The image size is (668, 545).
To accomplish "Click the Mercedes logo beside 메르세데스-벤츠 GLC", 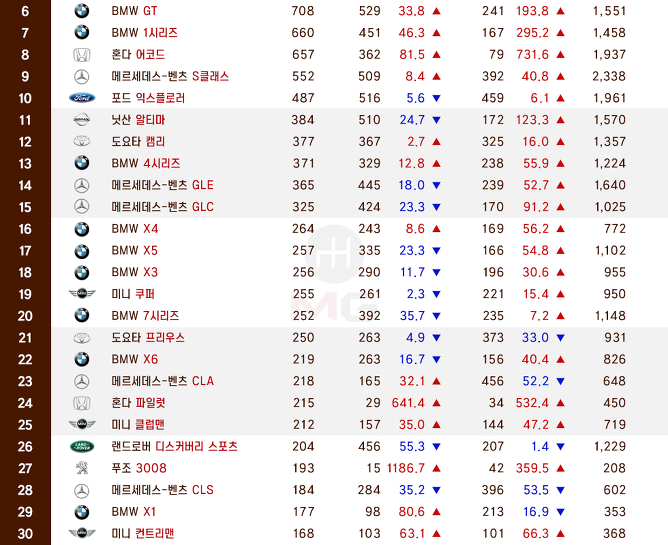I will 82,207.
